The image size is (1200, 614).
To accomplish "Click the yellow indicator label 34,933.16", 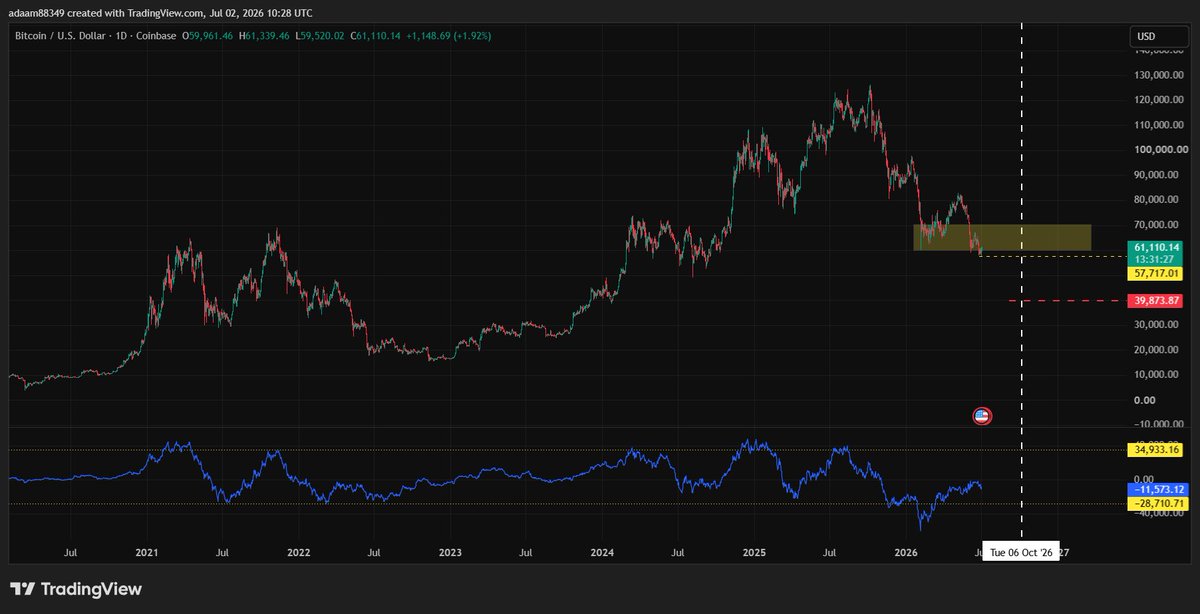I will pos(1155,450).
